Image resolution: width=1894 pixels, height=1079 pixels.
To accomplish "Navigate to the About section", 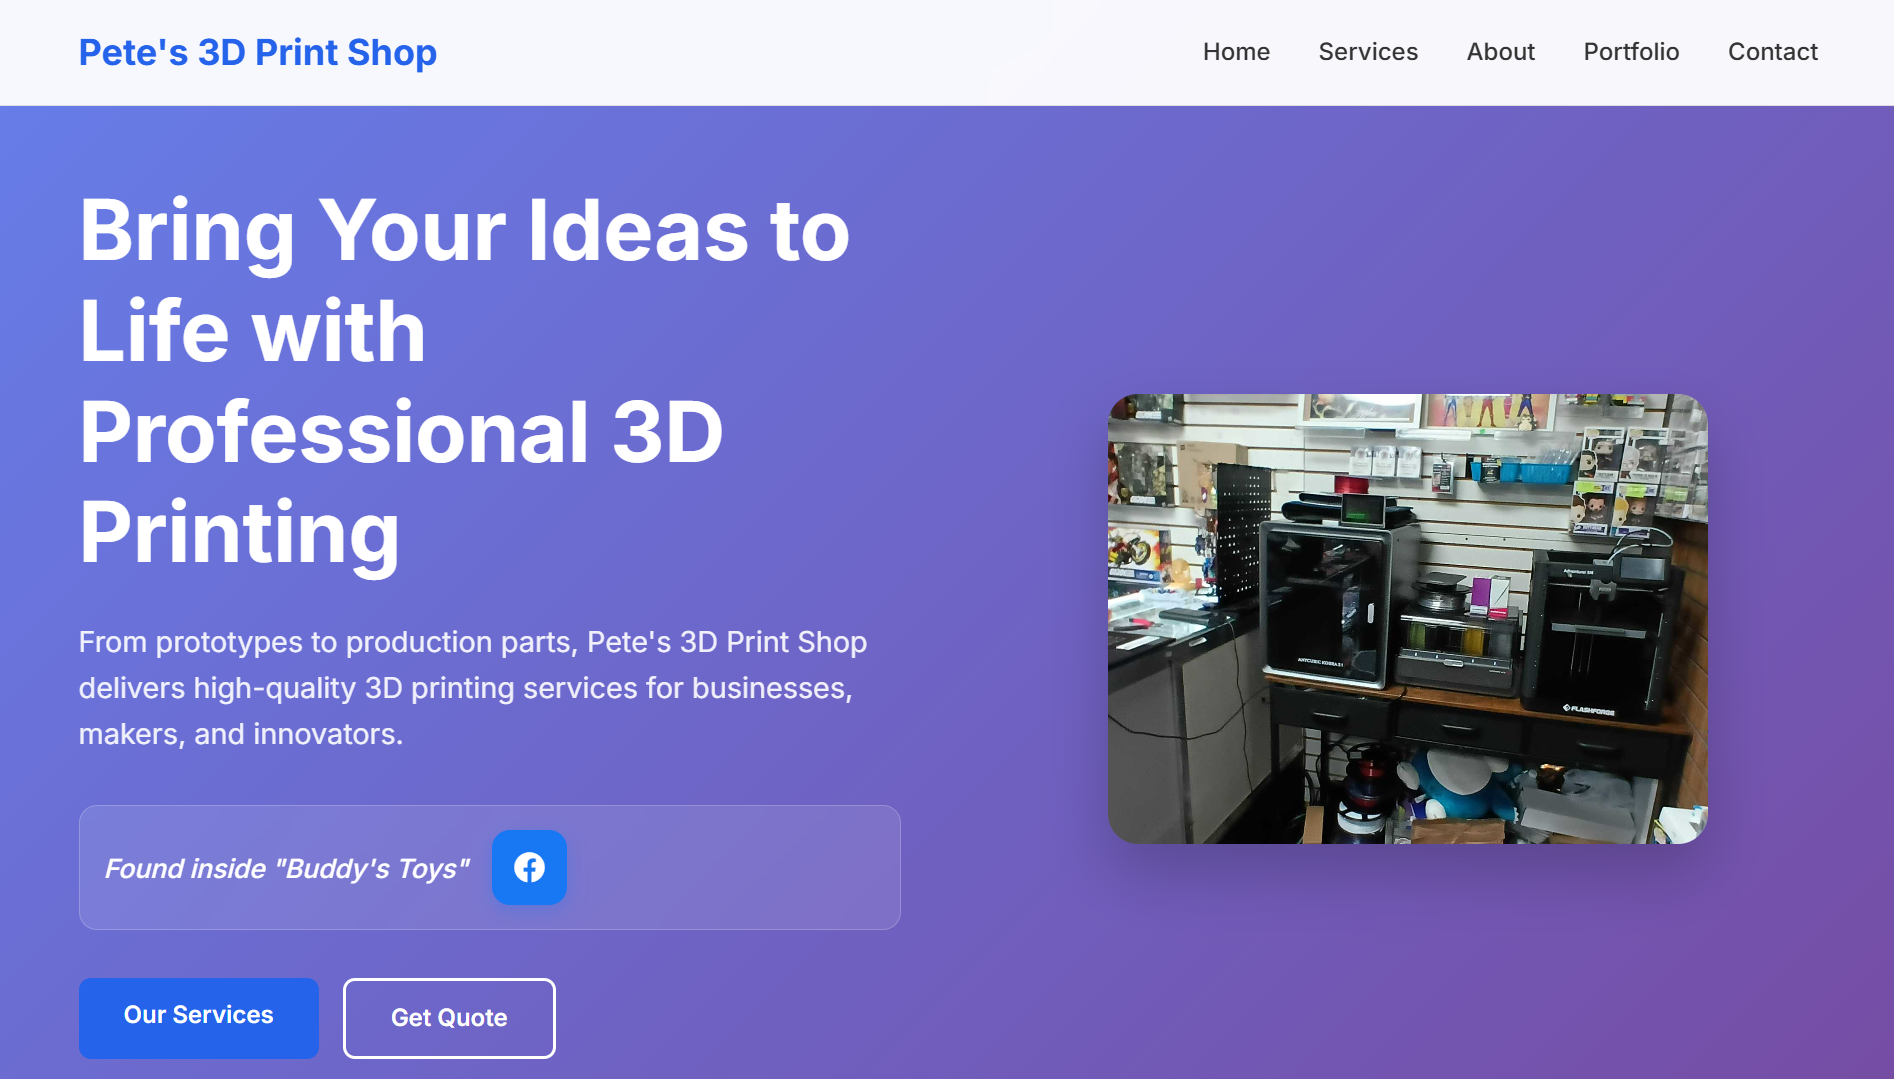I will (x=1500, y=52).
